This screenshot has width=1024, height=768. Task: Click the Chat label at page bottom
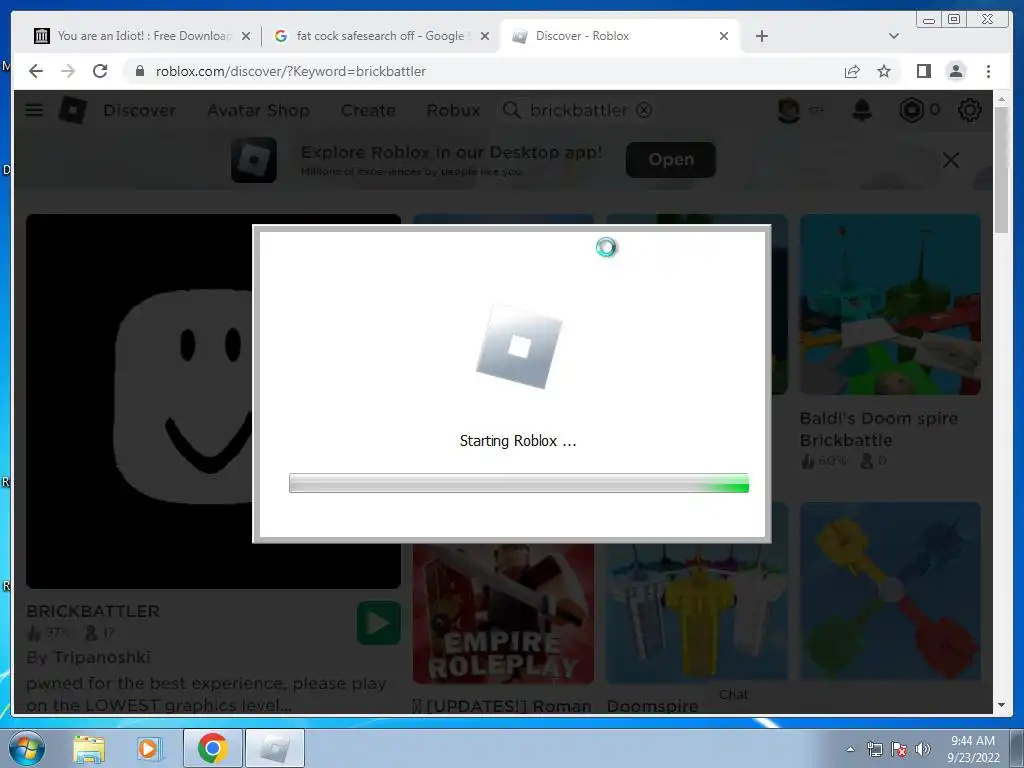coord(733,694)
